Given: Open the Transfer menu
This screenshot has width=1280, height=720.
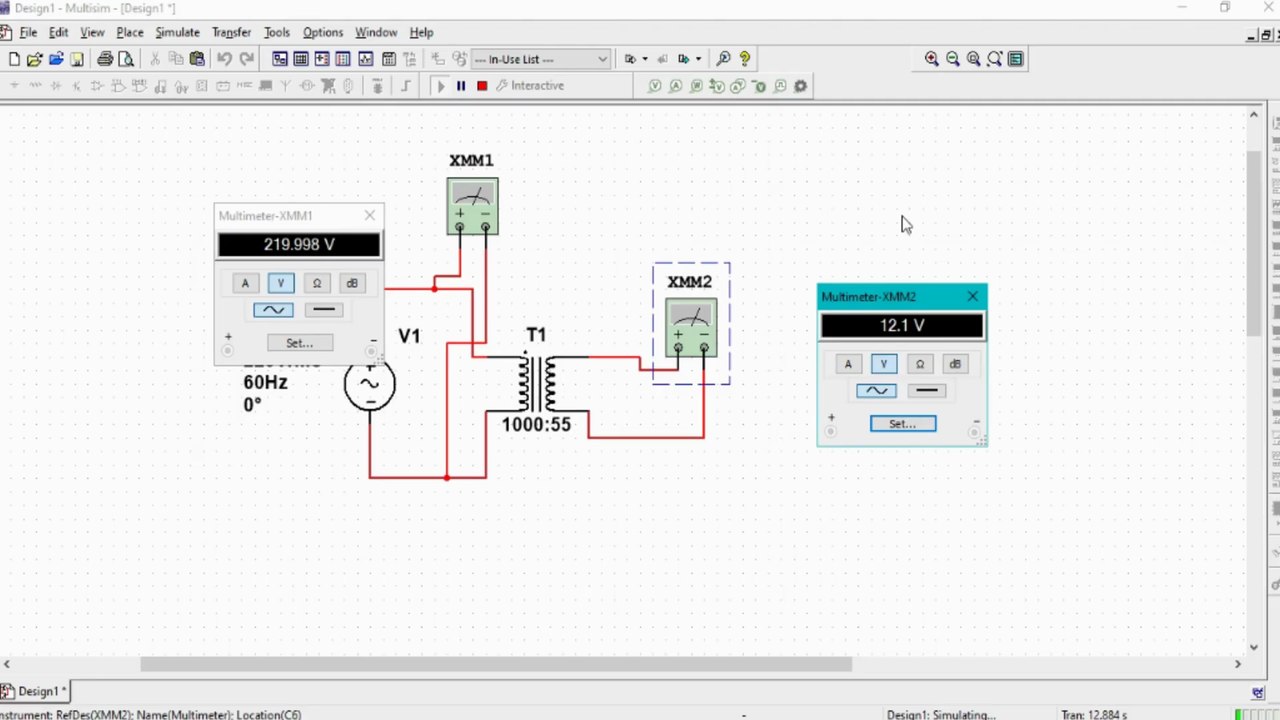Looking at the screenshot, I should (231, 32).
